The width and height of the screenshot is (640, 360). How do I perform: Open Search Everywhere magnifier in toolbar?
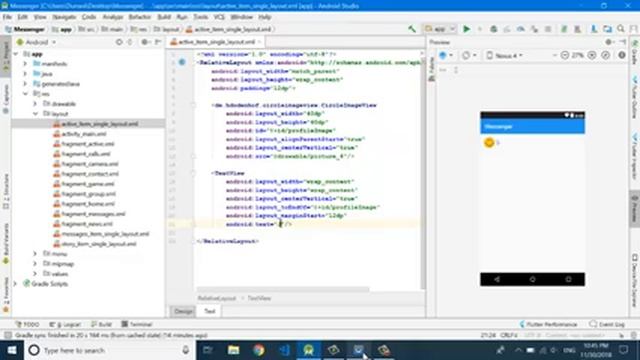click(x=621, y=29)
